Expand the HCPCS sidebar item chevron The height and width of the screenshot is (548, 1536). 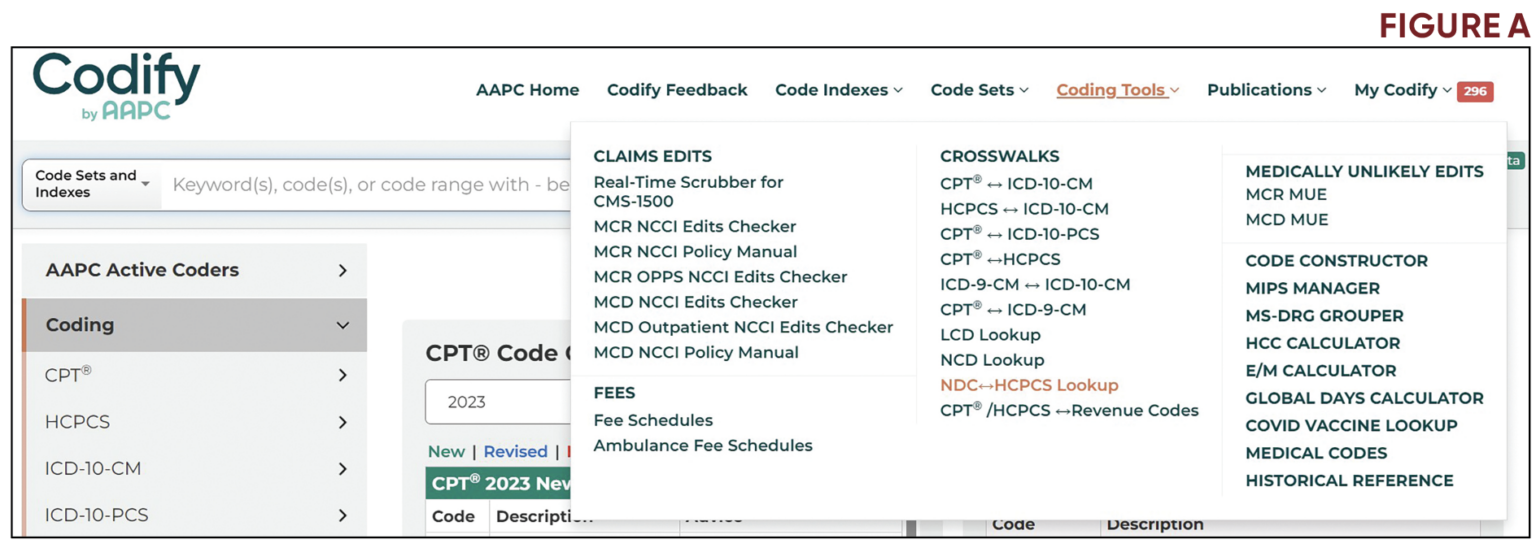(x=343, y=422)
